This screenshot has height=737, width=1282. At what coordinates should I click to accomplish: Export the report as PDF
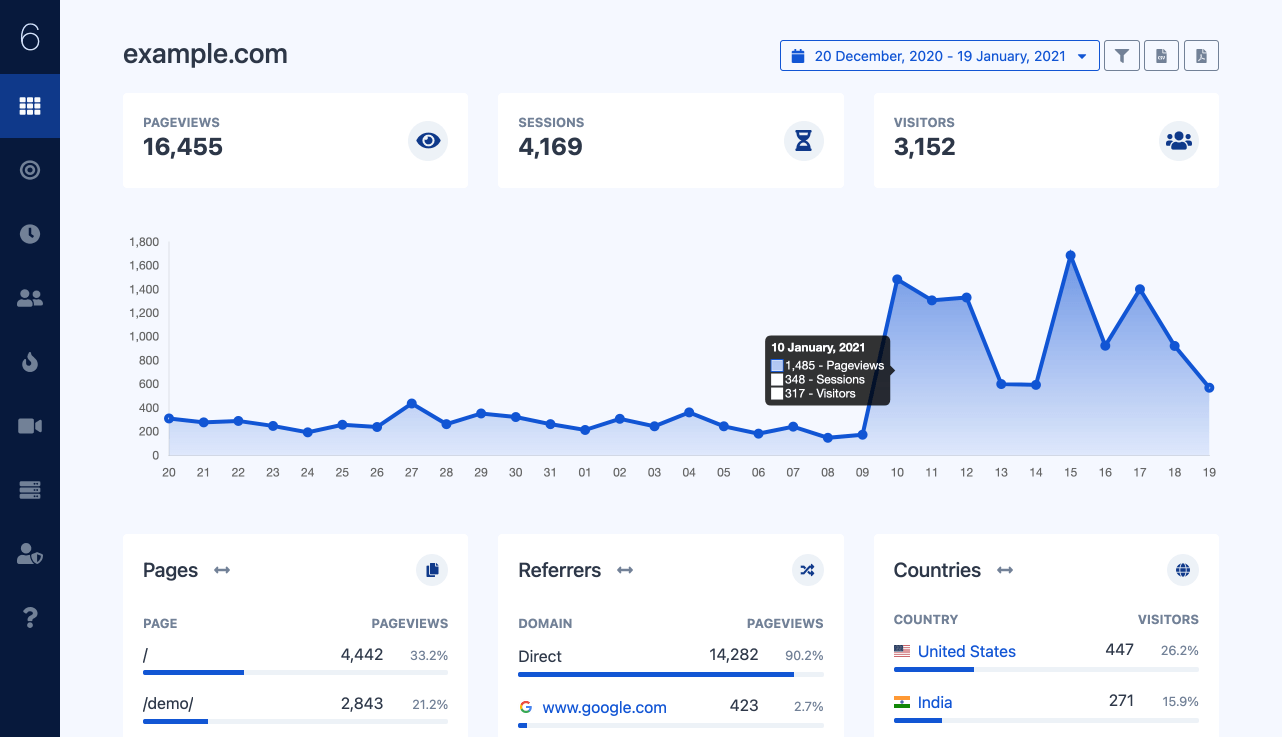pyautogui.click(x=1201, y=55)
